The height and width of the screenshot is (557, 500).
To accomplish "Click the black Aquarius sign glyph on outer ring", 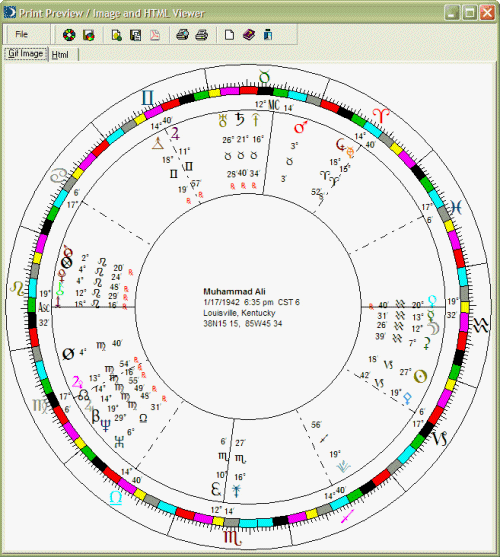I will [x=480, y=325].
